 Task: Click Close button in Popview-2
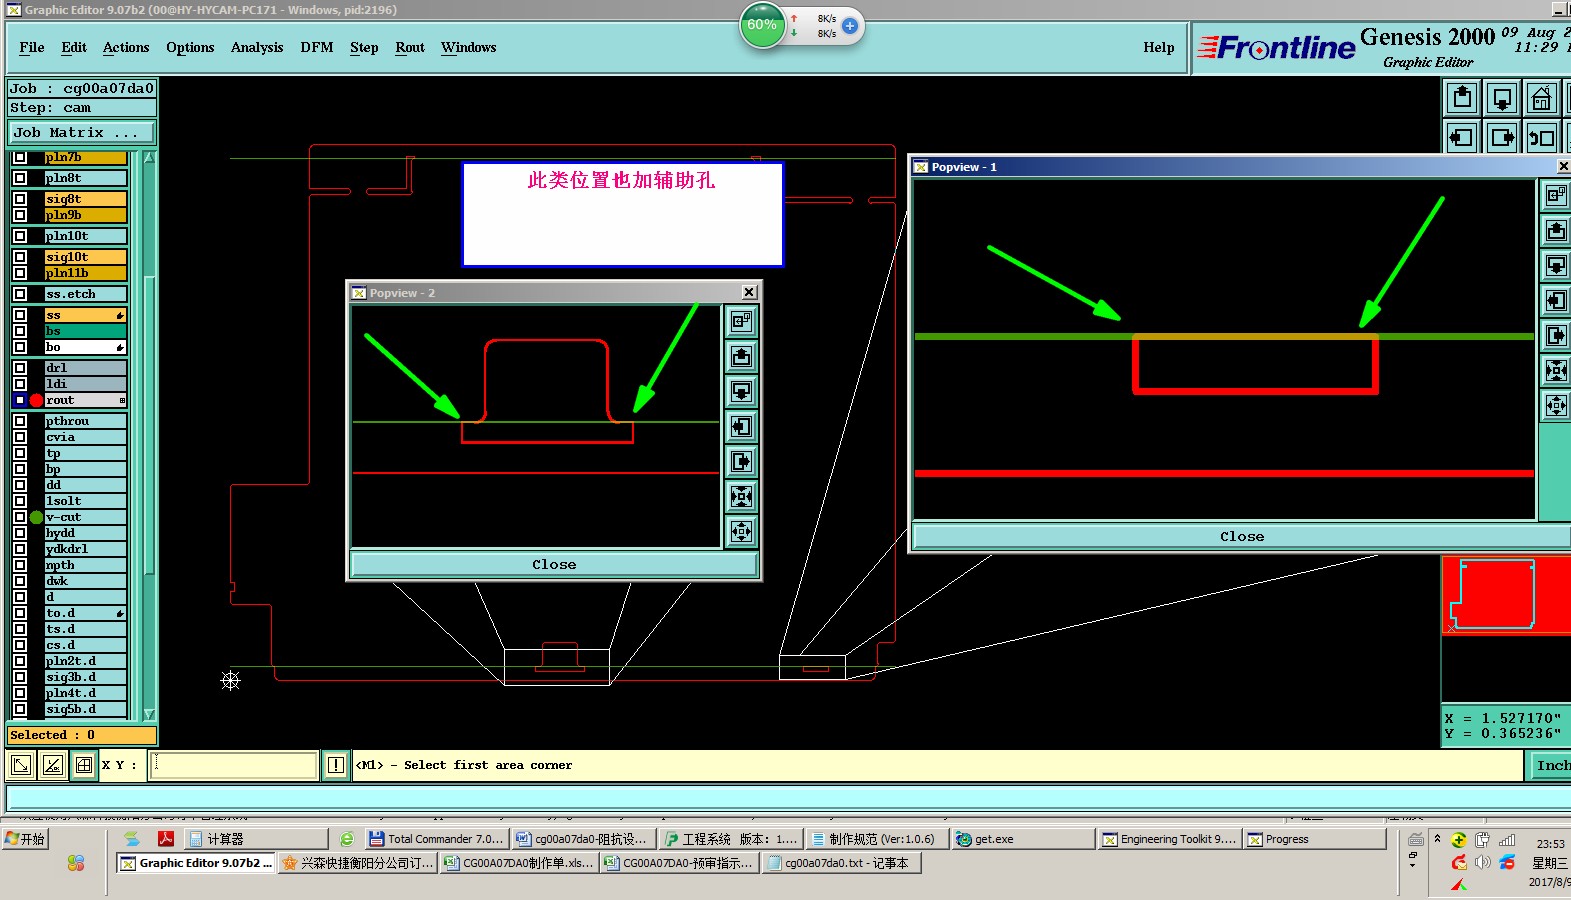tap(554, 565)
